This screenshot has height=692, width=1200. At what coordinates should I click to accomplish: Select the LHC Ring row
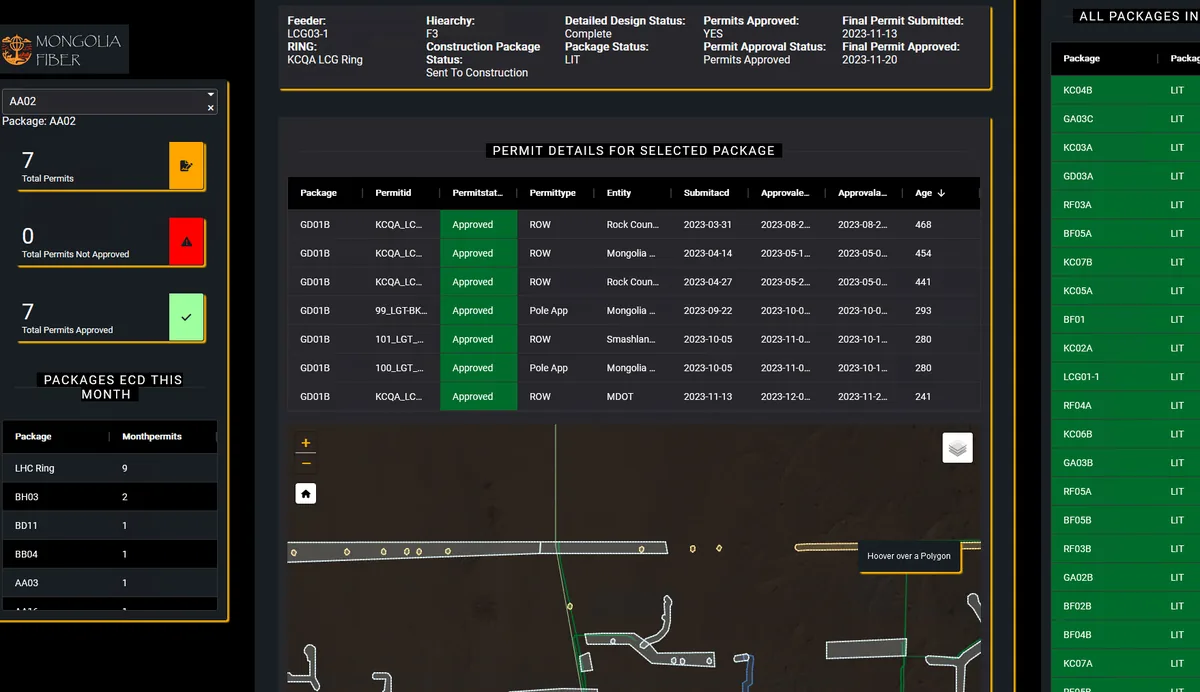click(109, 468)
